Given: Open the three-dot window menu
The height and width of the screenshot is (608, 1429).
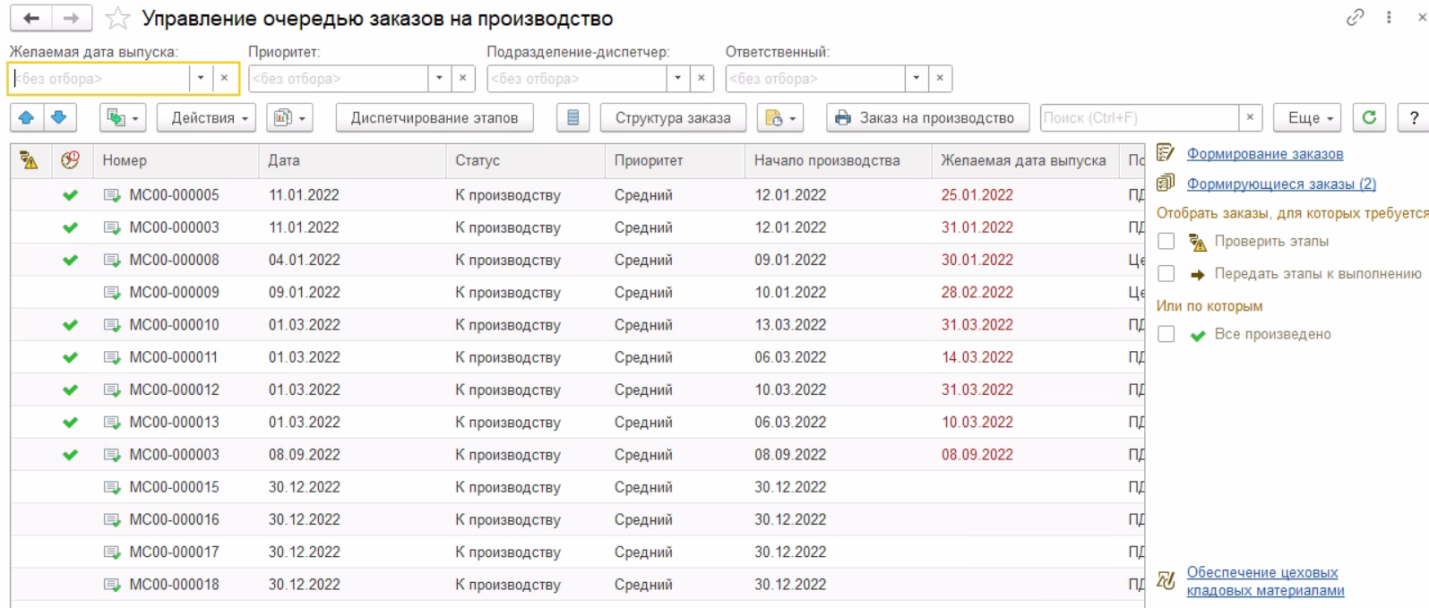Looking at the screenshot, I should click(1389, 18).
